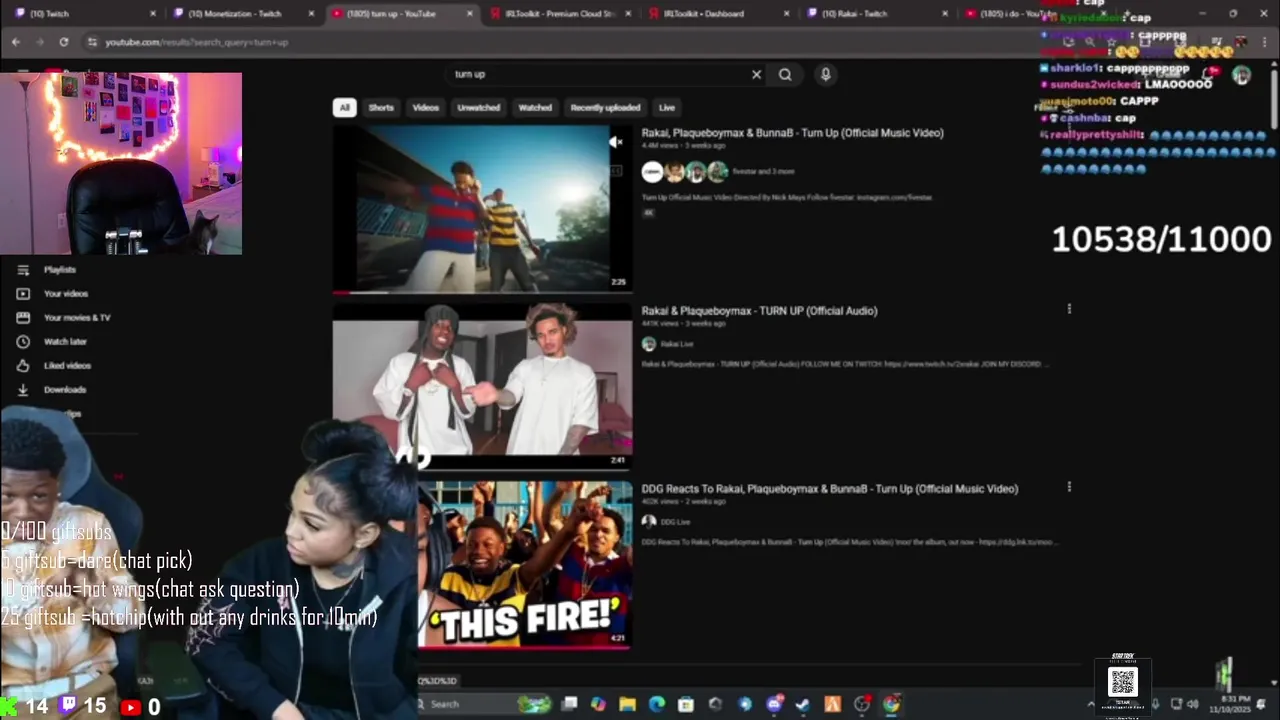The image size is (1280, 720).
Task: Select the All filter chip
Action: [344, 107]
